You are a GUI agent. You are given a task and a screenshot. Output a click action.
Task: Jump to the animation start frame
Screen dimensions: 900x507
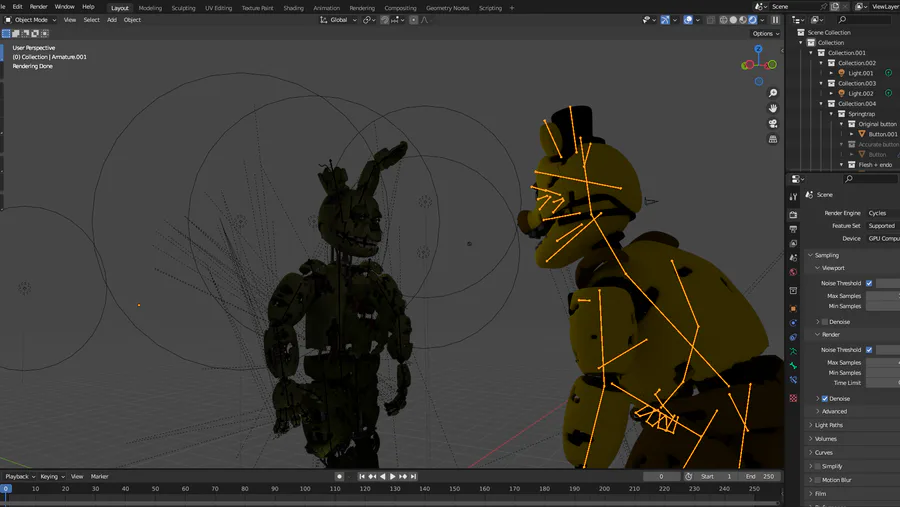point(362,477)
